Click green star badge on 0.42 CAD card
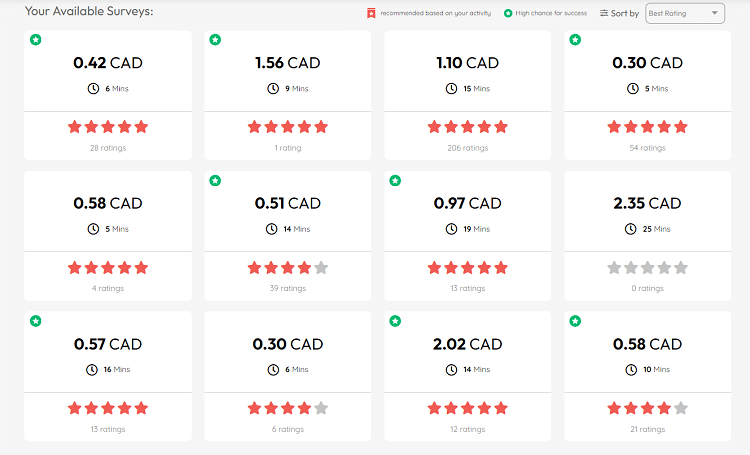 tap(36, 40)
